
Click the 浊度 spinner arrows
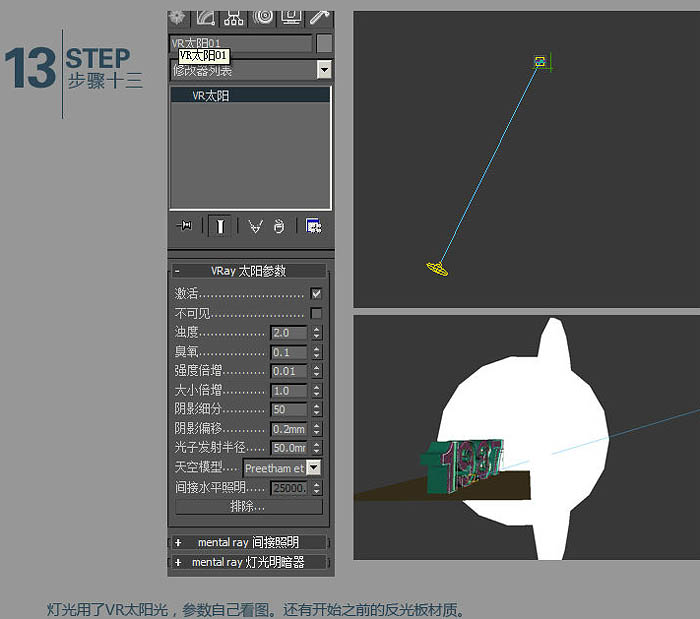pyautogui.click(x=317, y=333)
